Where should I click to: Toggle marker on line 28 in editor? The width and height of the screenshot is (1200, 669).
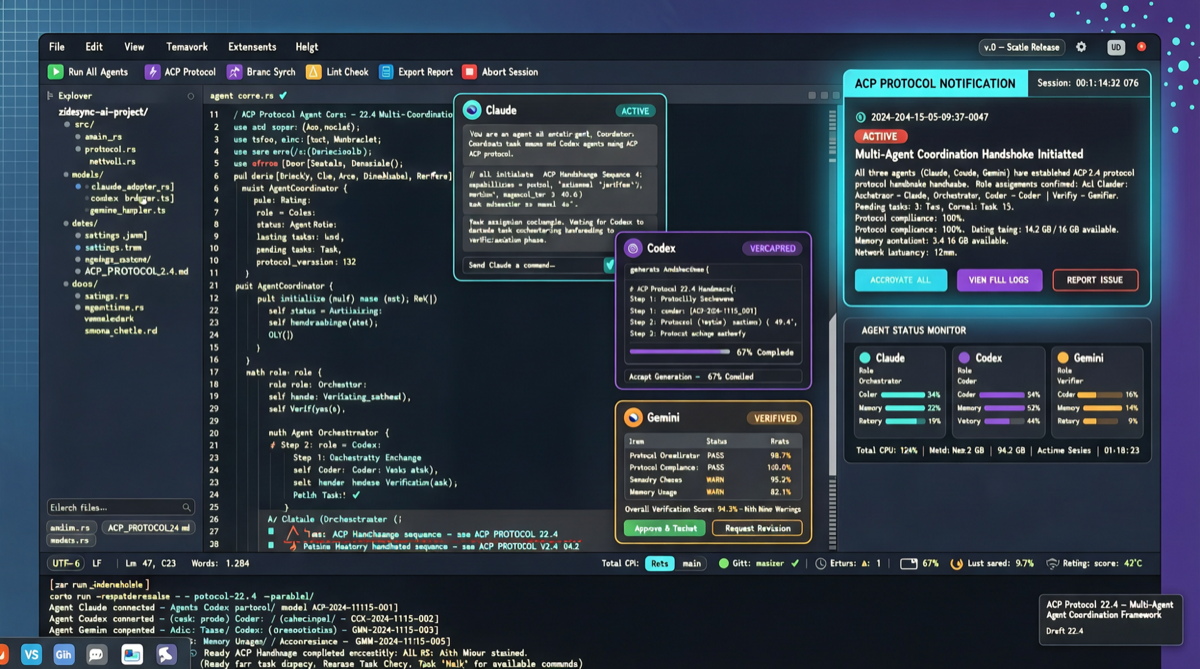click(270, 546)
